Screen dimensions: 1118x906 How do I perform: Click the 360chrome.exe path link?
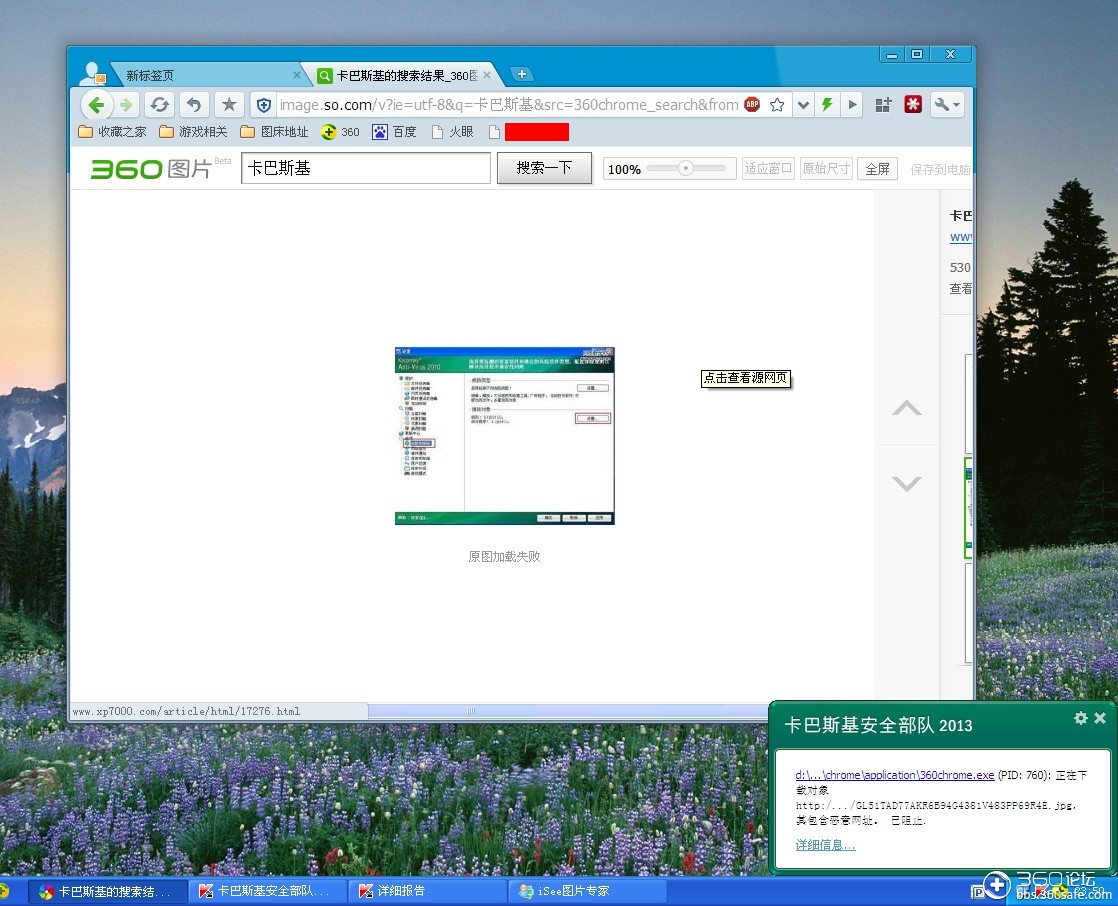(x=895, y=775)
